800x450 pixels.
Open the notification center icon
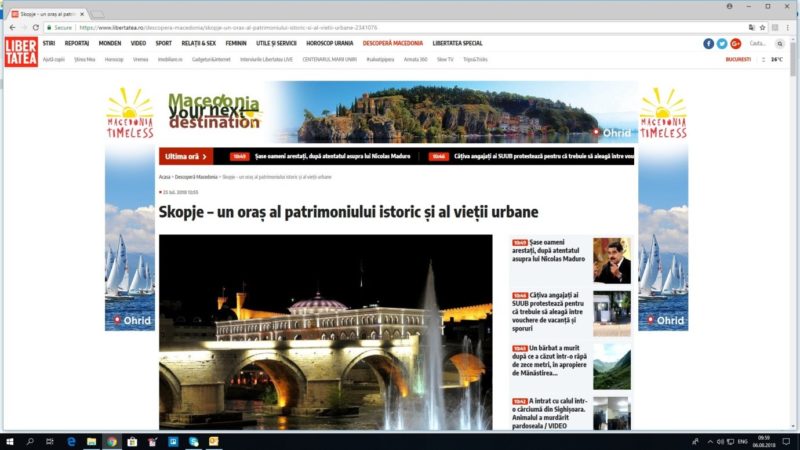pos(786,442)
